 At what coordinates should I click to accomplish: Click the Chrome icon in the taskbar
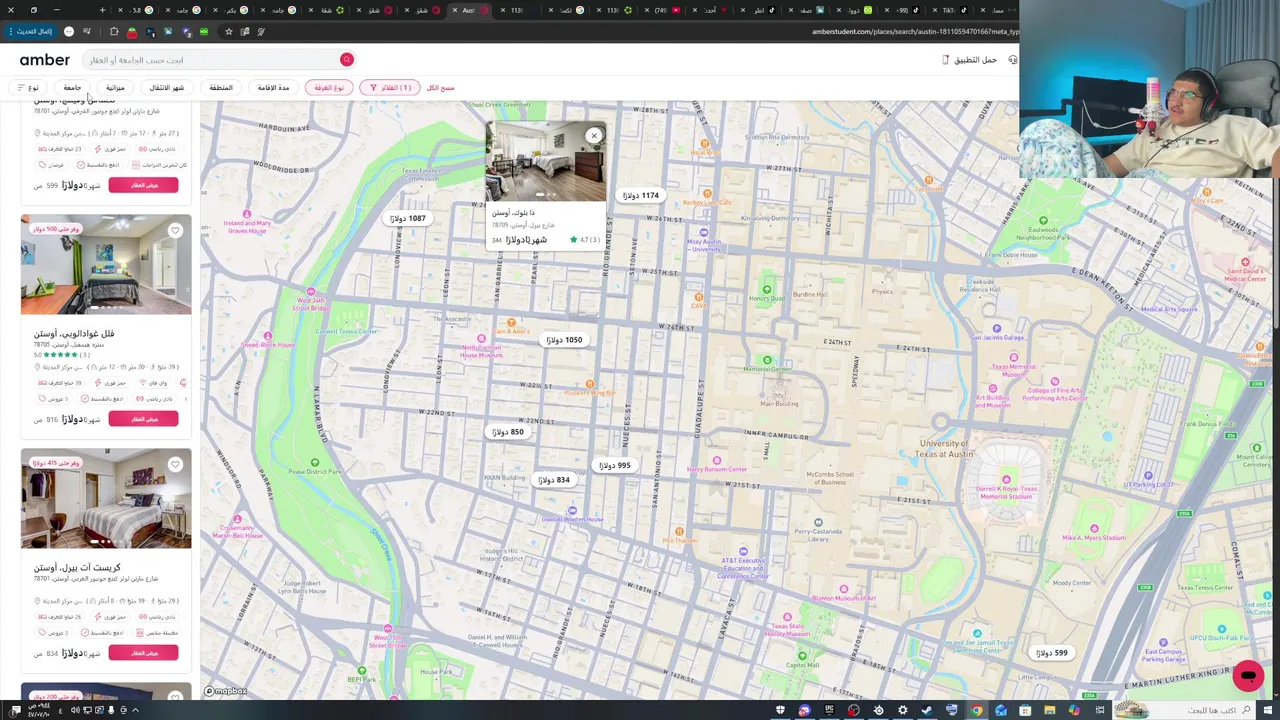976,711
